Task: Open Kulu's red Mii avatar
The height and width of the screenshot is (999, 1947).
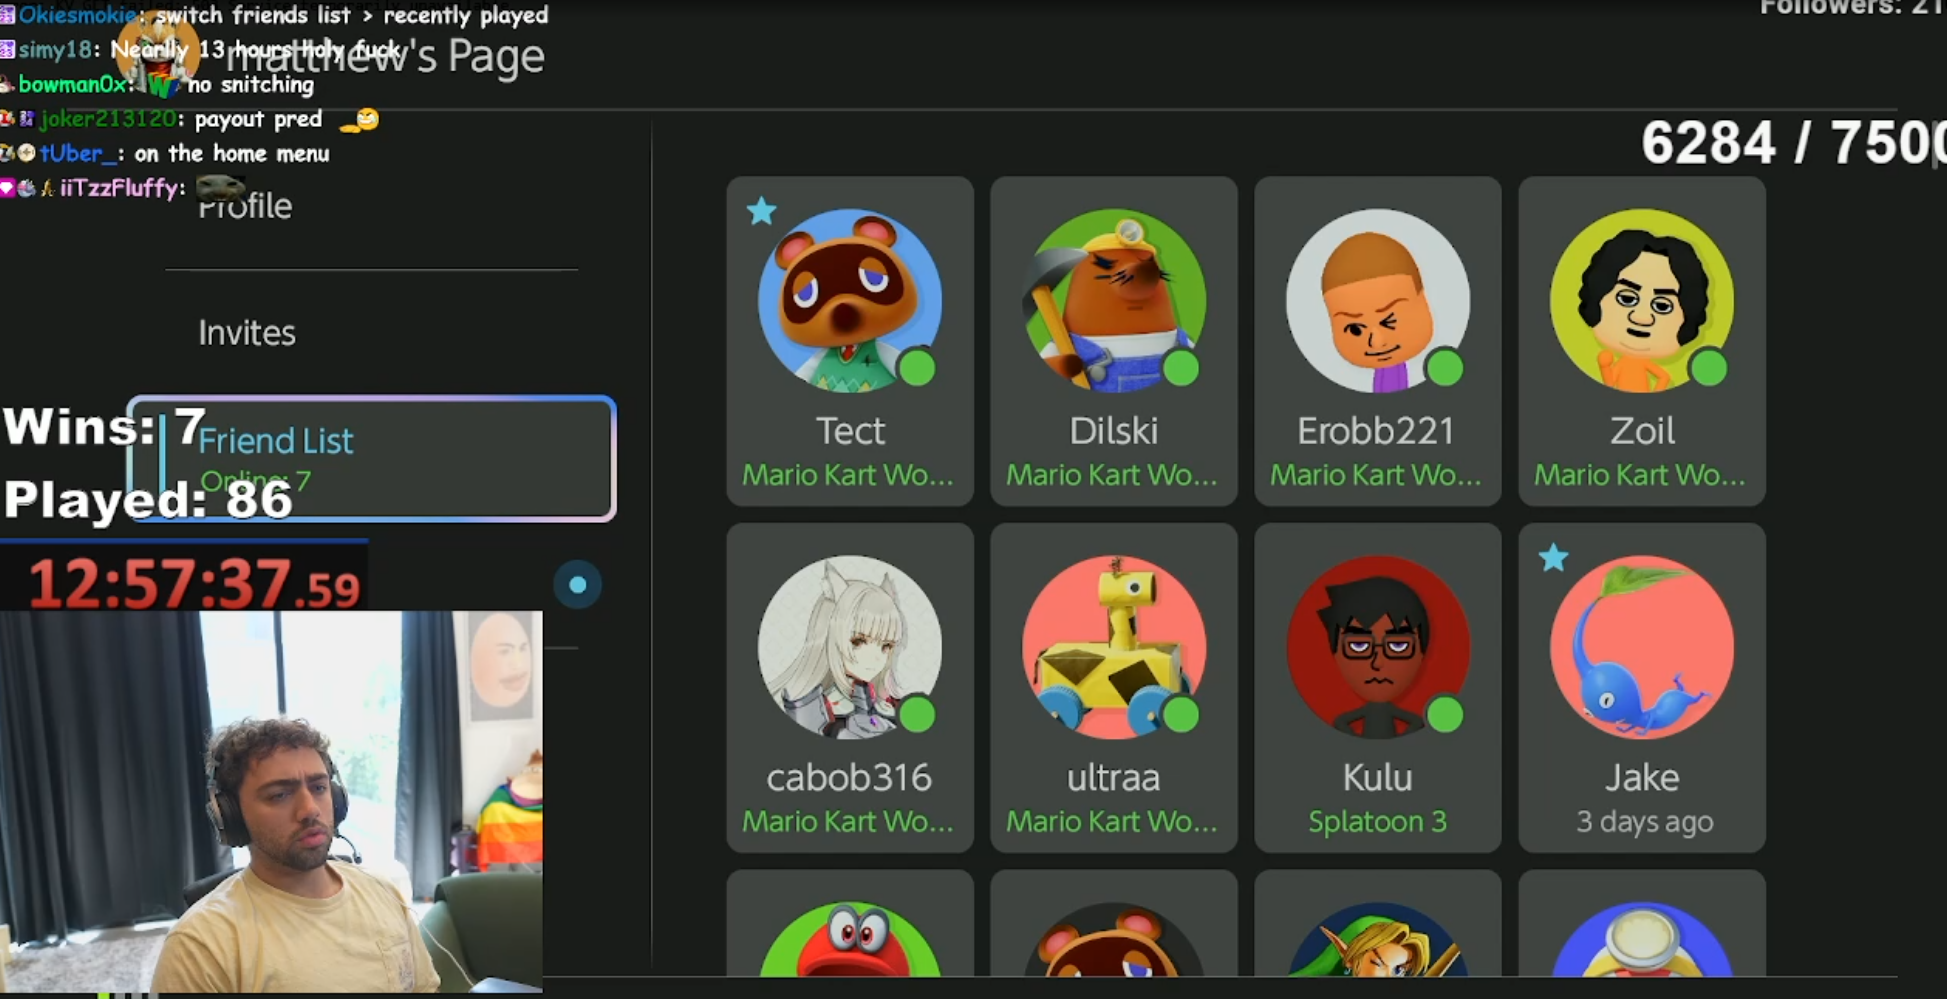Action: coord(1377,647)
